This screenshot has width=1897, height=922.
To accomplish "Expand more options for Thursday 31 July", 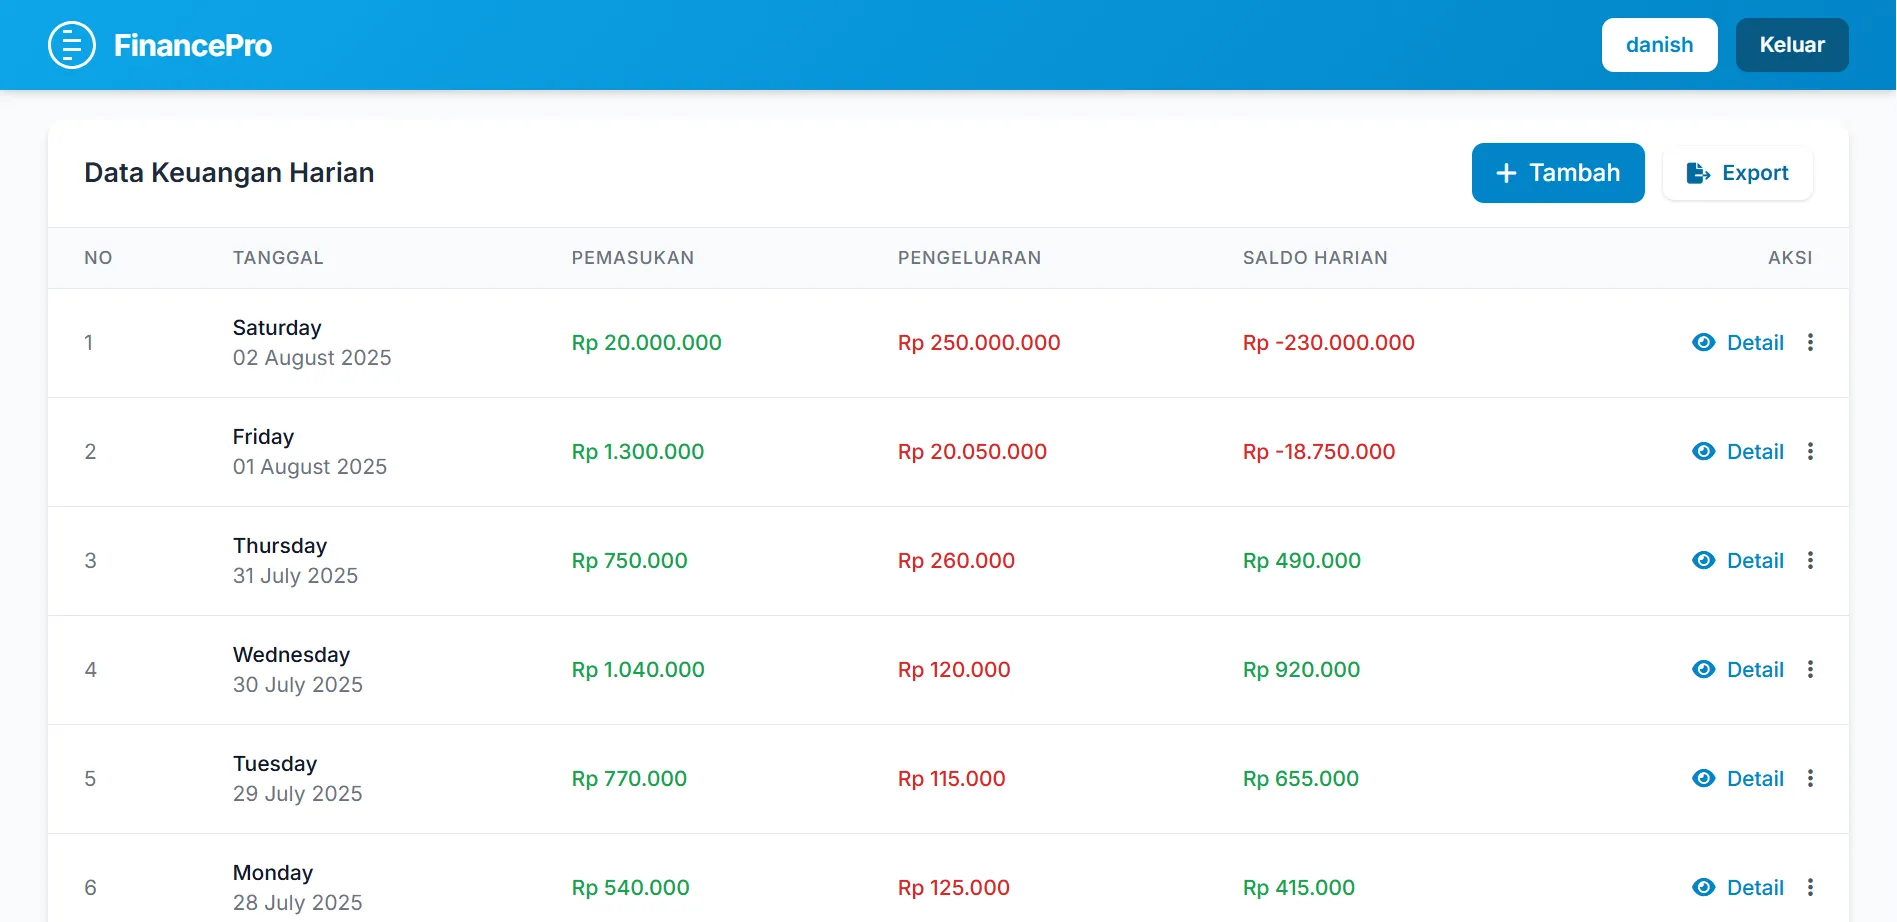I will coord(1810,561).
